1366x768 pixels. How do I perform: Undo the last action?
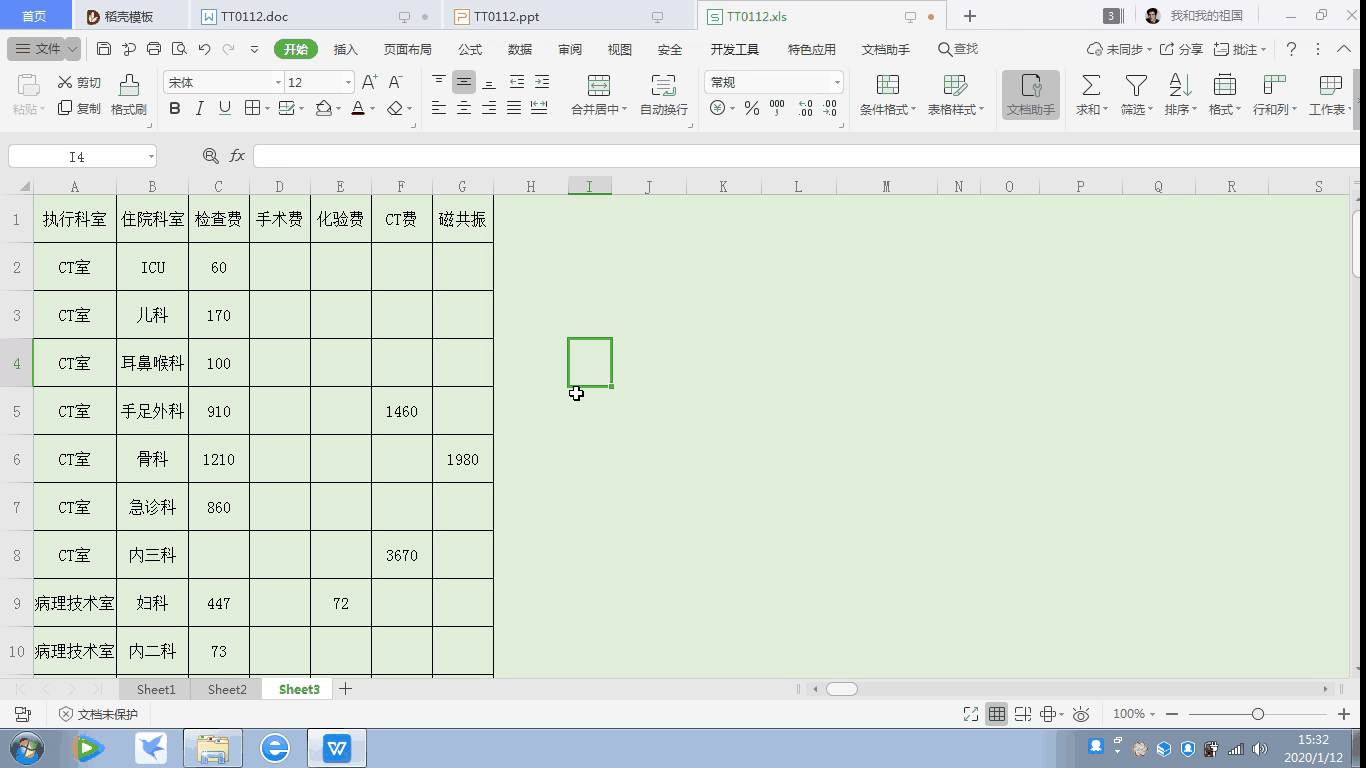click(x=204, y=49)
